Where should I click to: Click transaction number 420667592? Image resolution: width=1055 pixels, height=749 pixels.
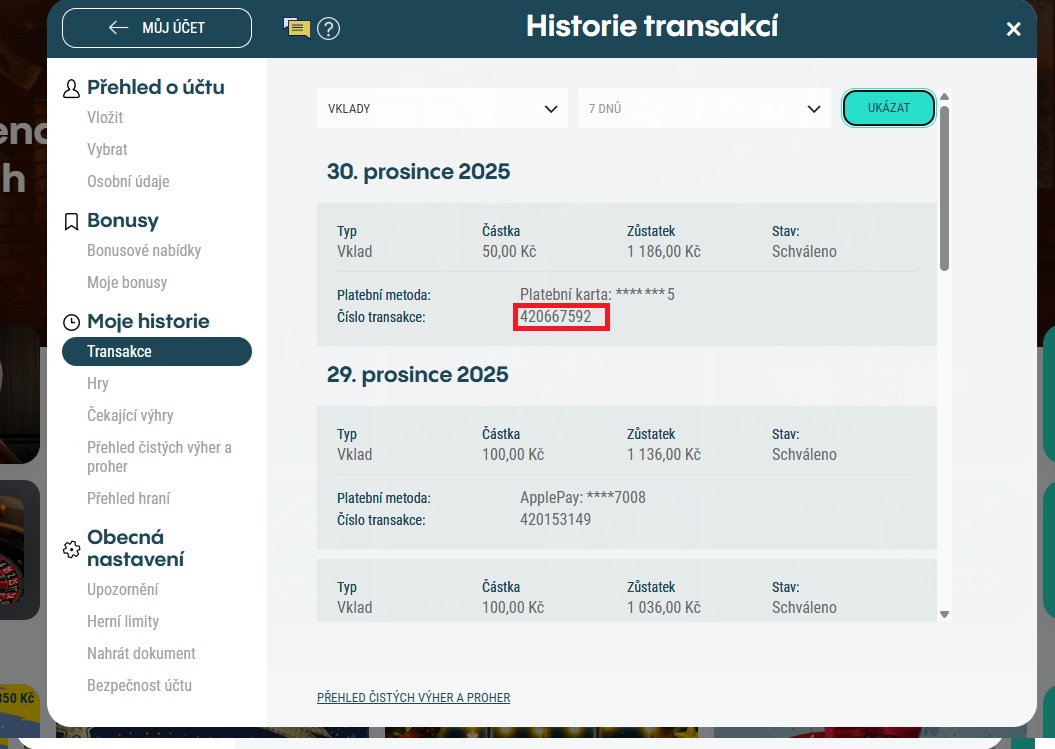click(x=556, y=317)
